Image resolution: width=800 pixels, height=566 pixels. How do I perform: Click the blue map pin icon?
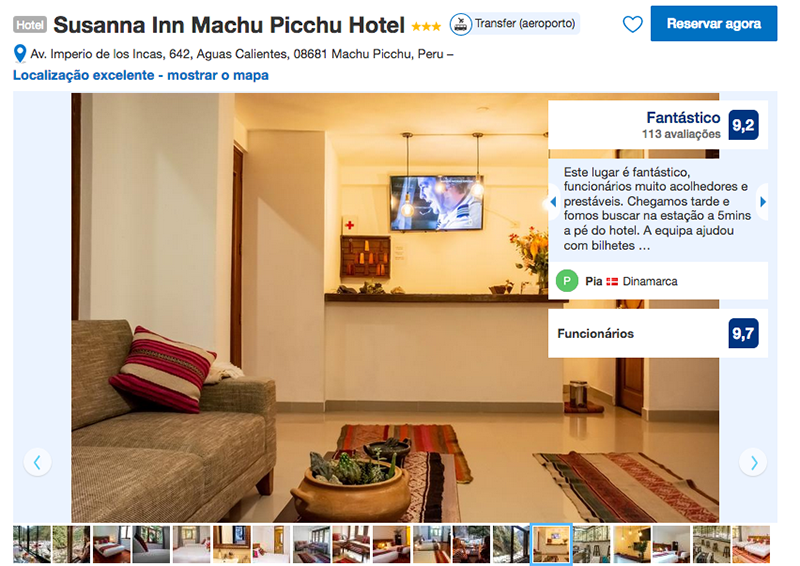[x=20, y=54]
